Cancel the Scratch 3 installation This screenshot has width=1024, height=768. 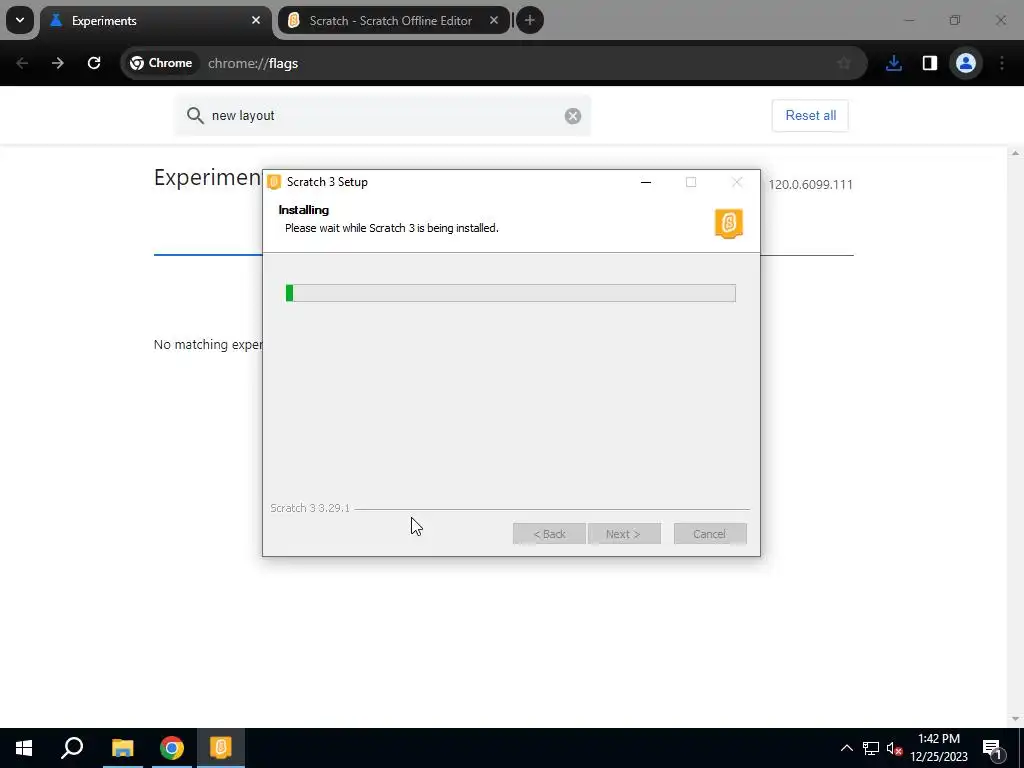[710, 534]
